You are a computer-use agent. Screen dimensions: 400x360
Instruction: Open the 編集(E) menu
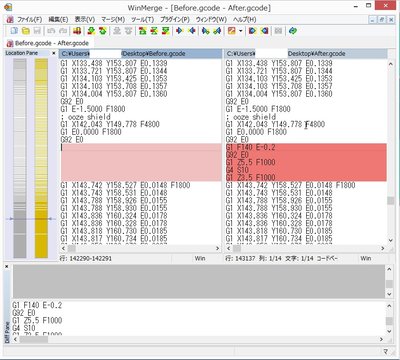(x=58, y=19)
